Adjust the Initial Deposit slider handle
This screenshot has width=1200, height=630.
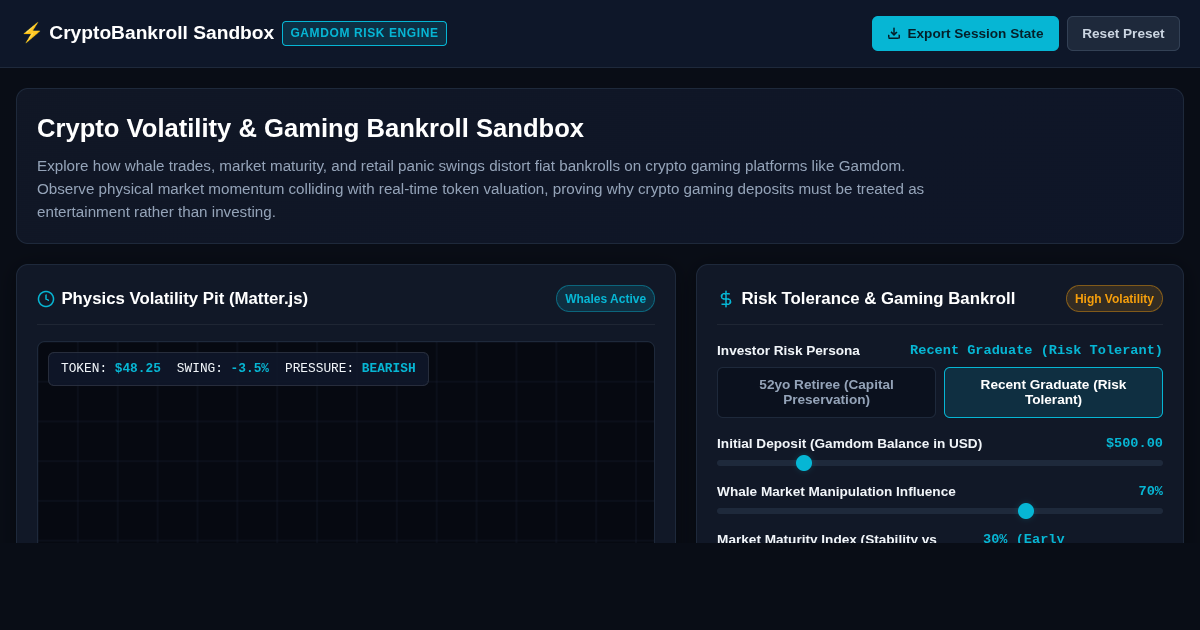tap(804, 463)
